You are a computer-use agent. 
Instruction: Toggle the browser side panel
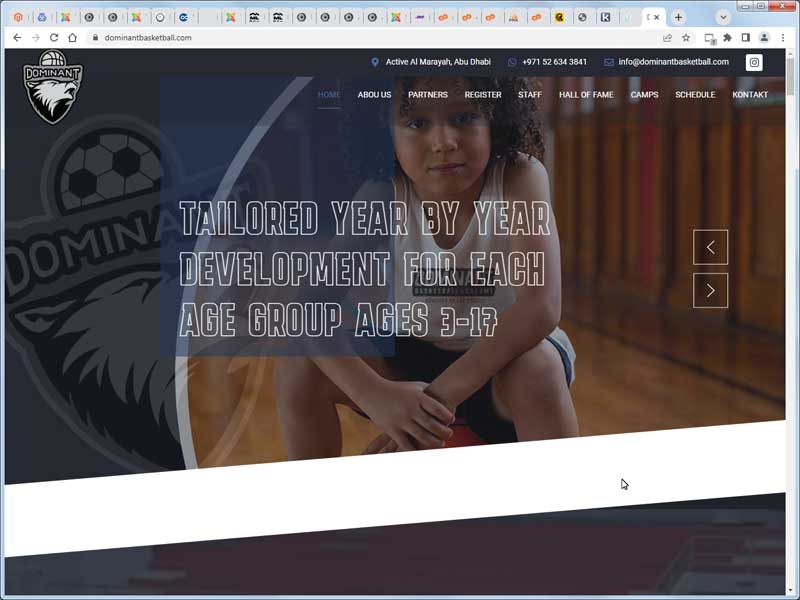(745, 37)
